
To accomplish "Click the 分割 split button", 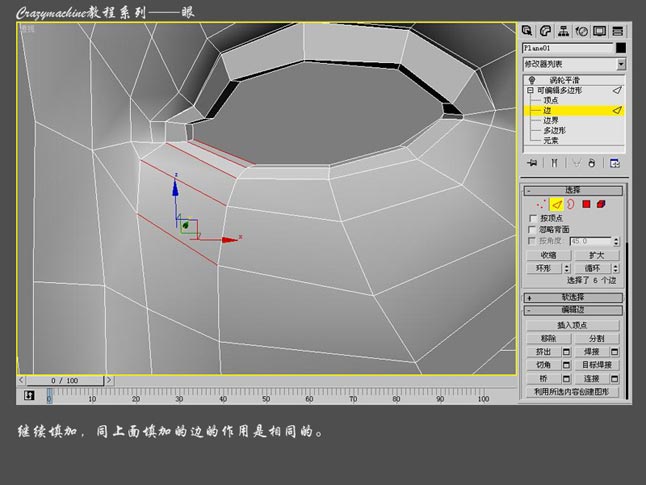I will coord(597,339).
